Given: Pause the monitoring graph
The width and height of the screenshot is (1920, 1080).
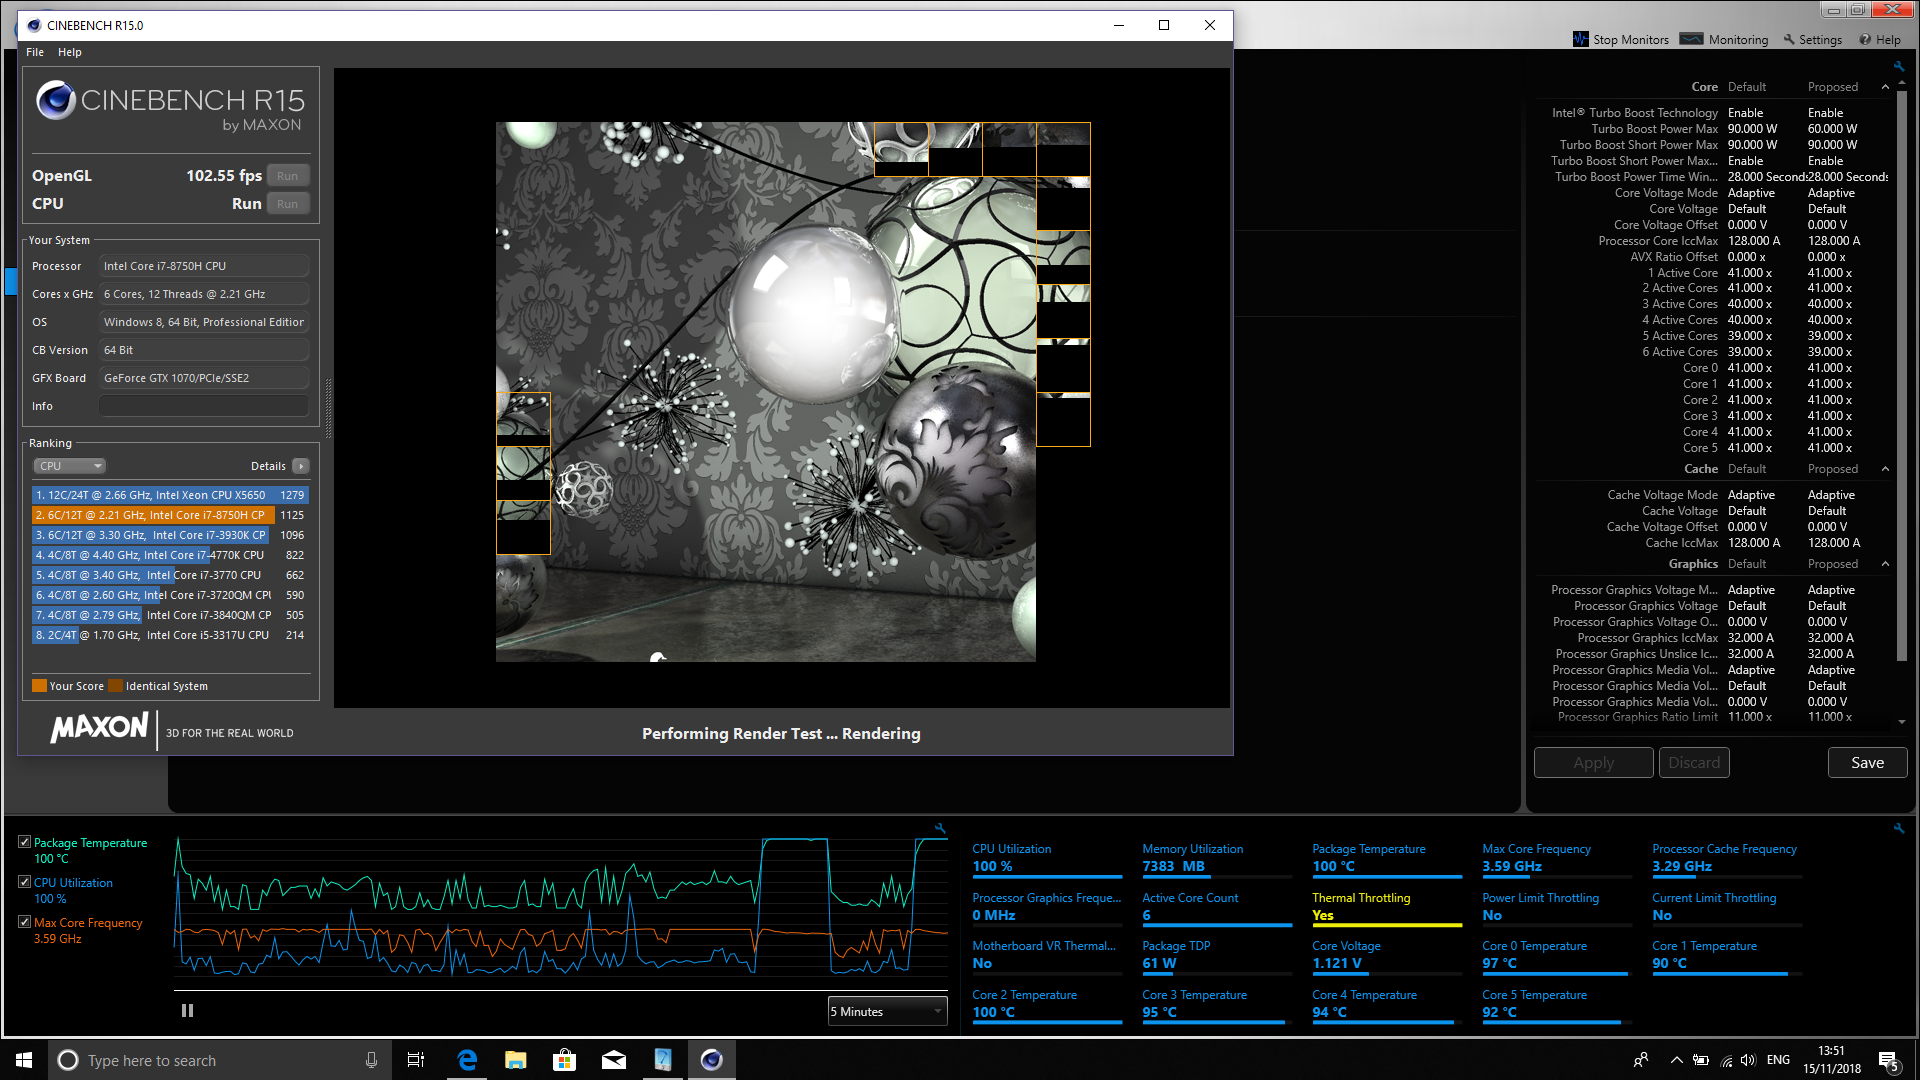Looking at the screenshot, I should 187,1011.
